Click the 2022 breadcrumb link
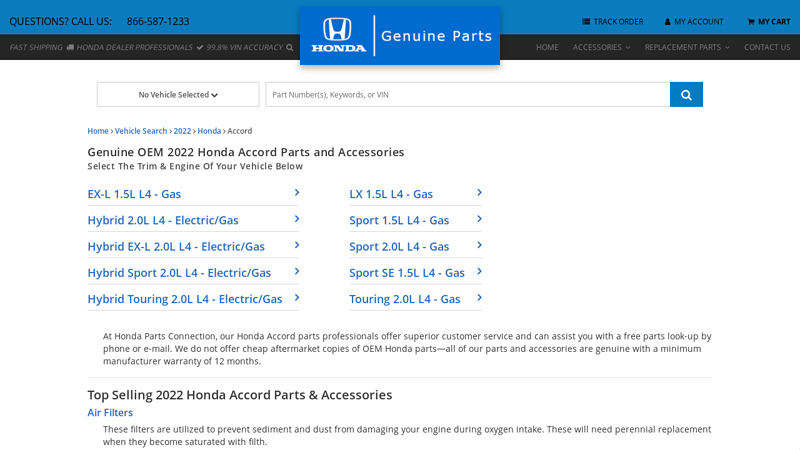Screen dimensions: 800x450 pyautogui.click(x=182, y=131)
